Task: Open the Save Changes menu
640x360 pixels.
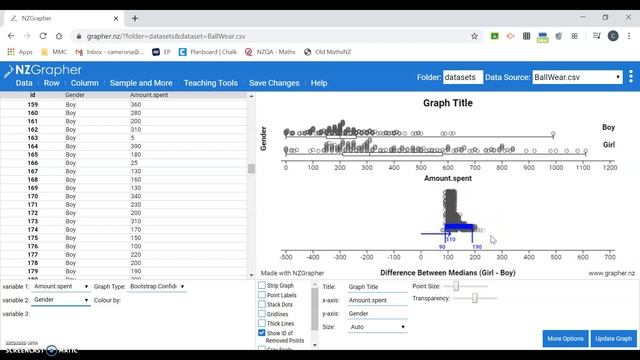Action: 274,83
